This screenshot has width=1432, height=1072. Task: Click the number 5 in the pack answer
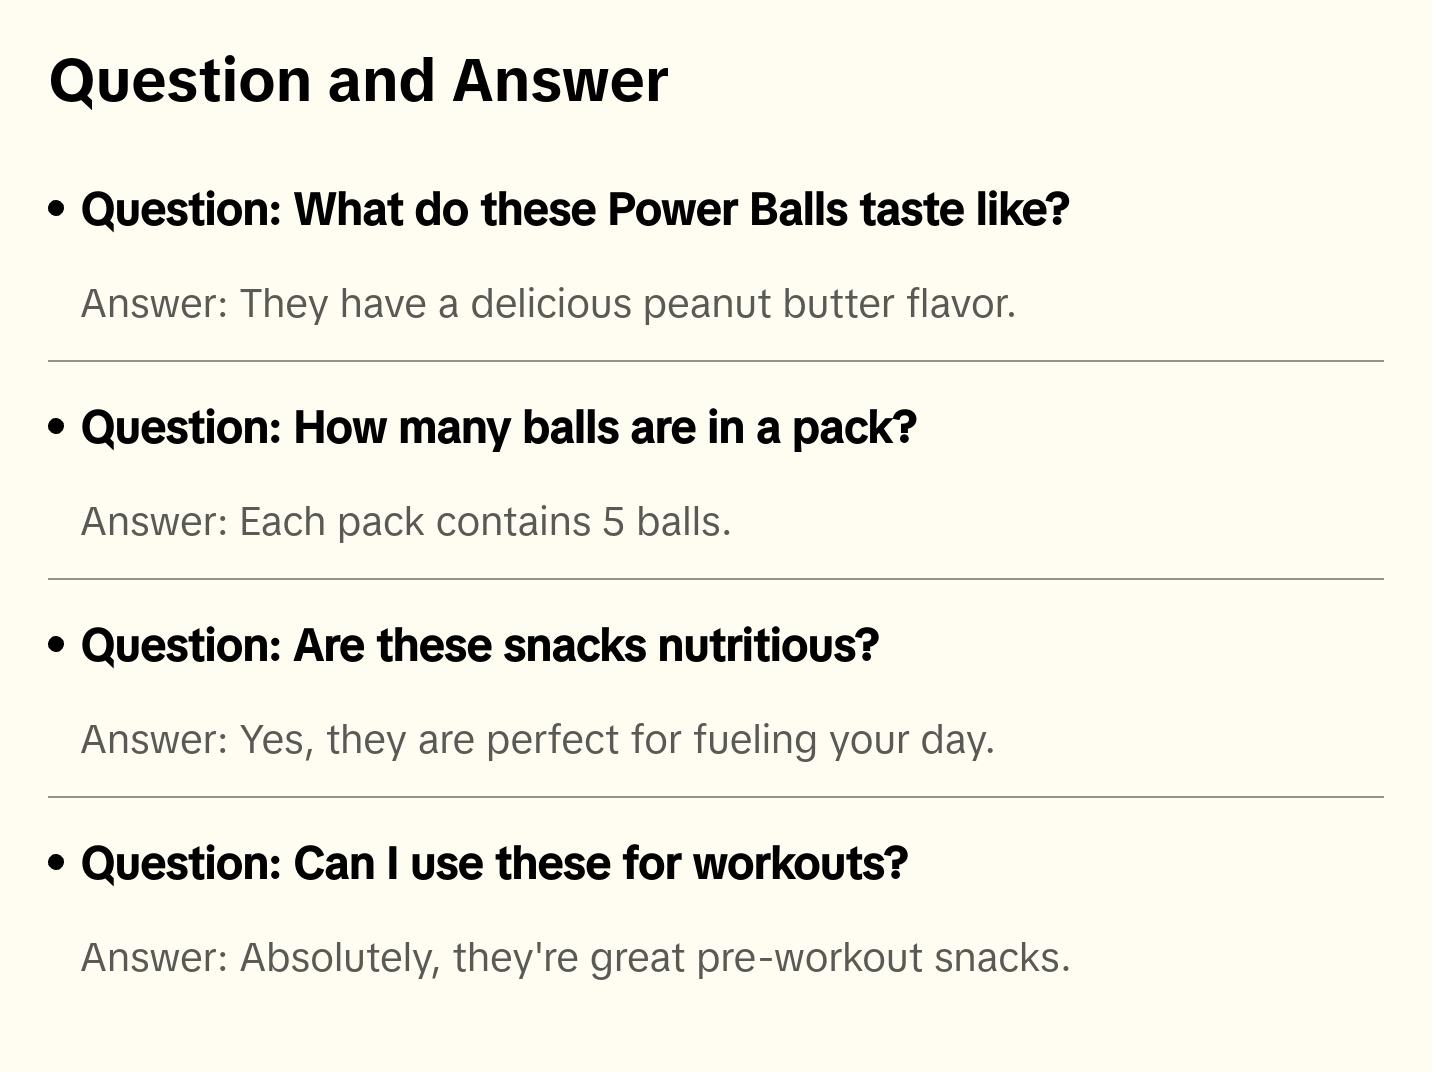pyautogui.click(x=613, y=522)
